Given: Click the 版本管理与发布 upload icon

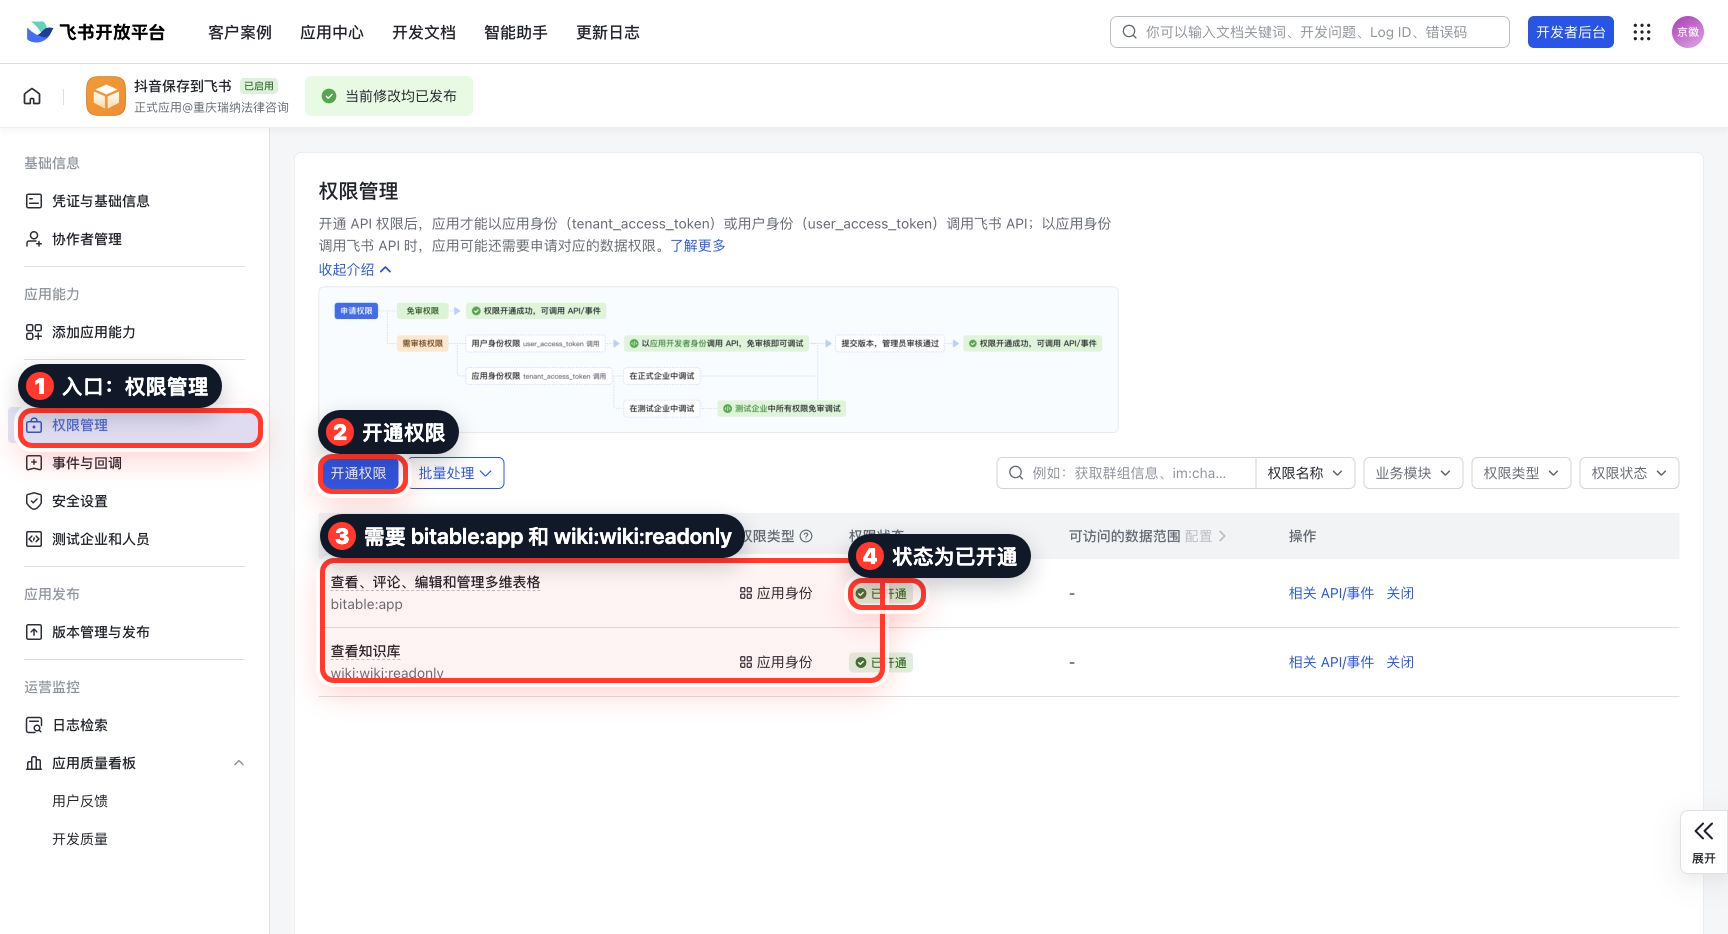Looking at the screenshot, I should coord(34,632).
